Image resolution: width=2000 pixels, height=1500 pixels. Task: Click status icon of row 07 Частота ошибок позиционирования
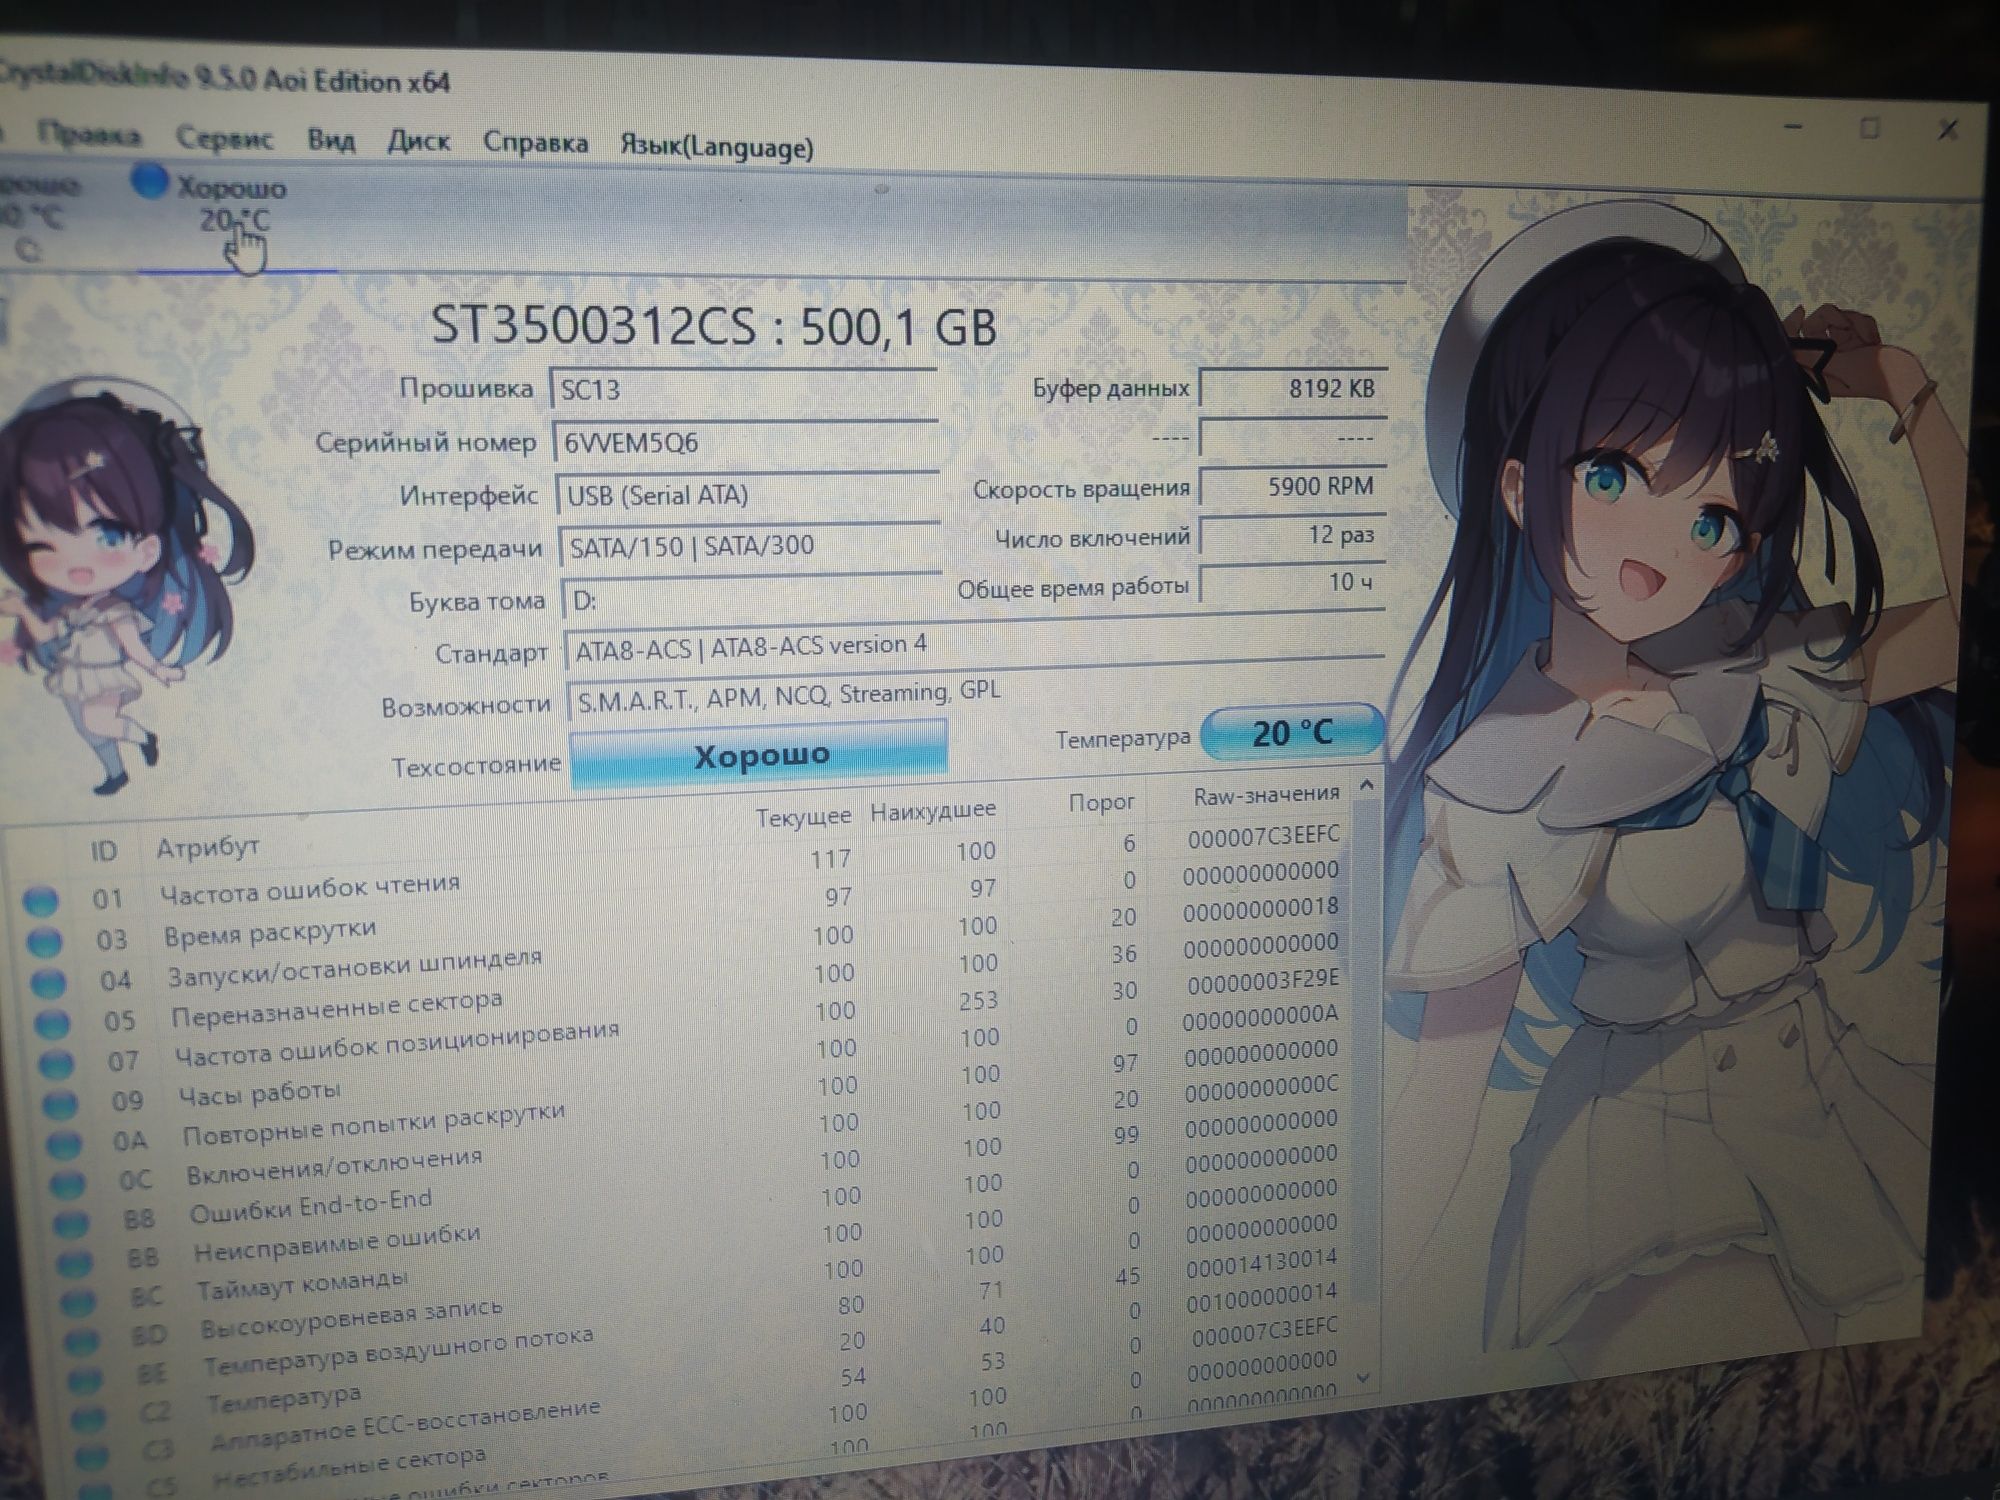57,1063
